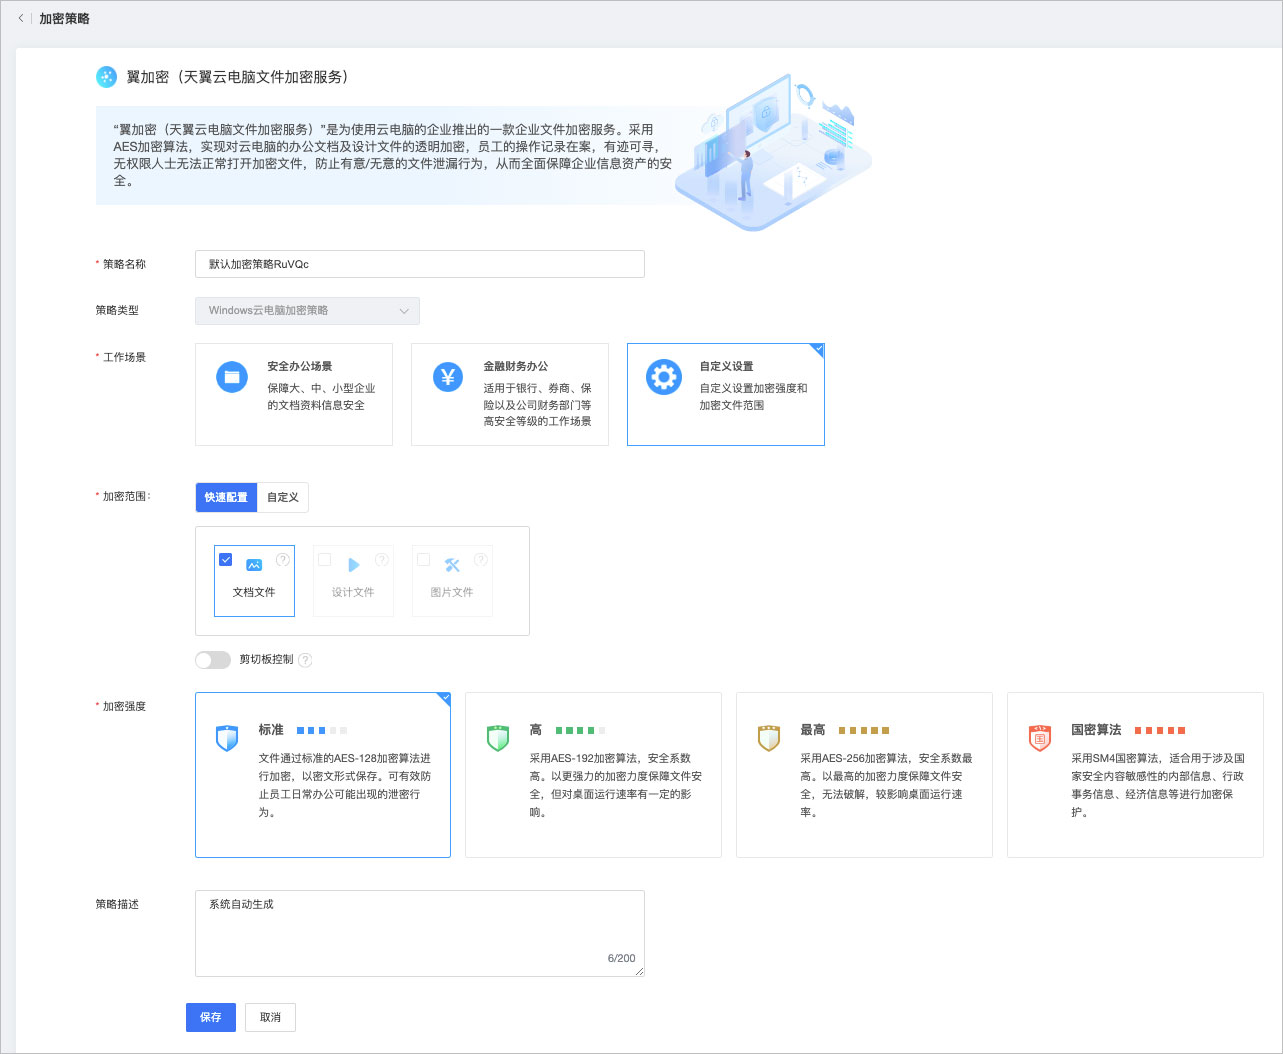Click the 翼加密 service logo icon
Image resolution: width=1283 pixels, height=1054 pixels.
coord(106,77)
